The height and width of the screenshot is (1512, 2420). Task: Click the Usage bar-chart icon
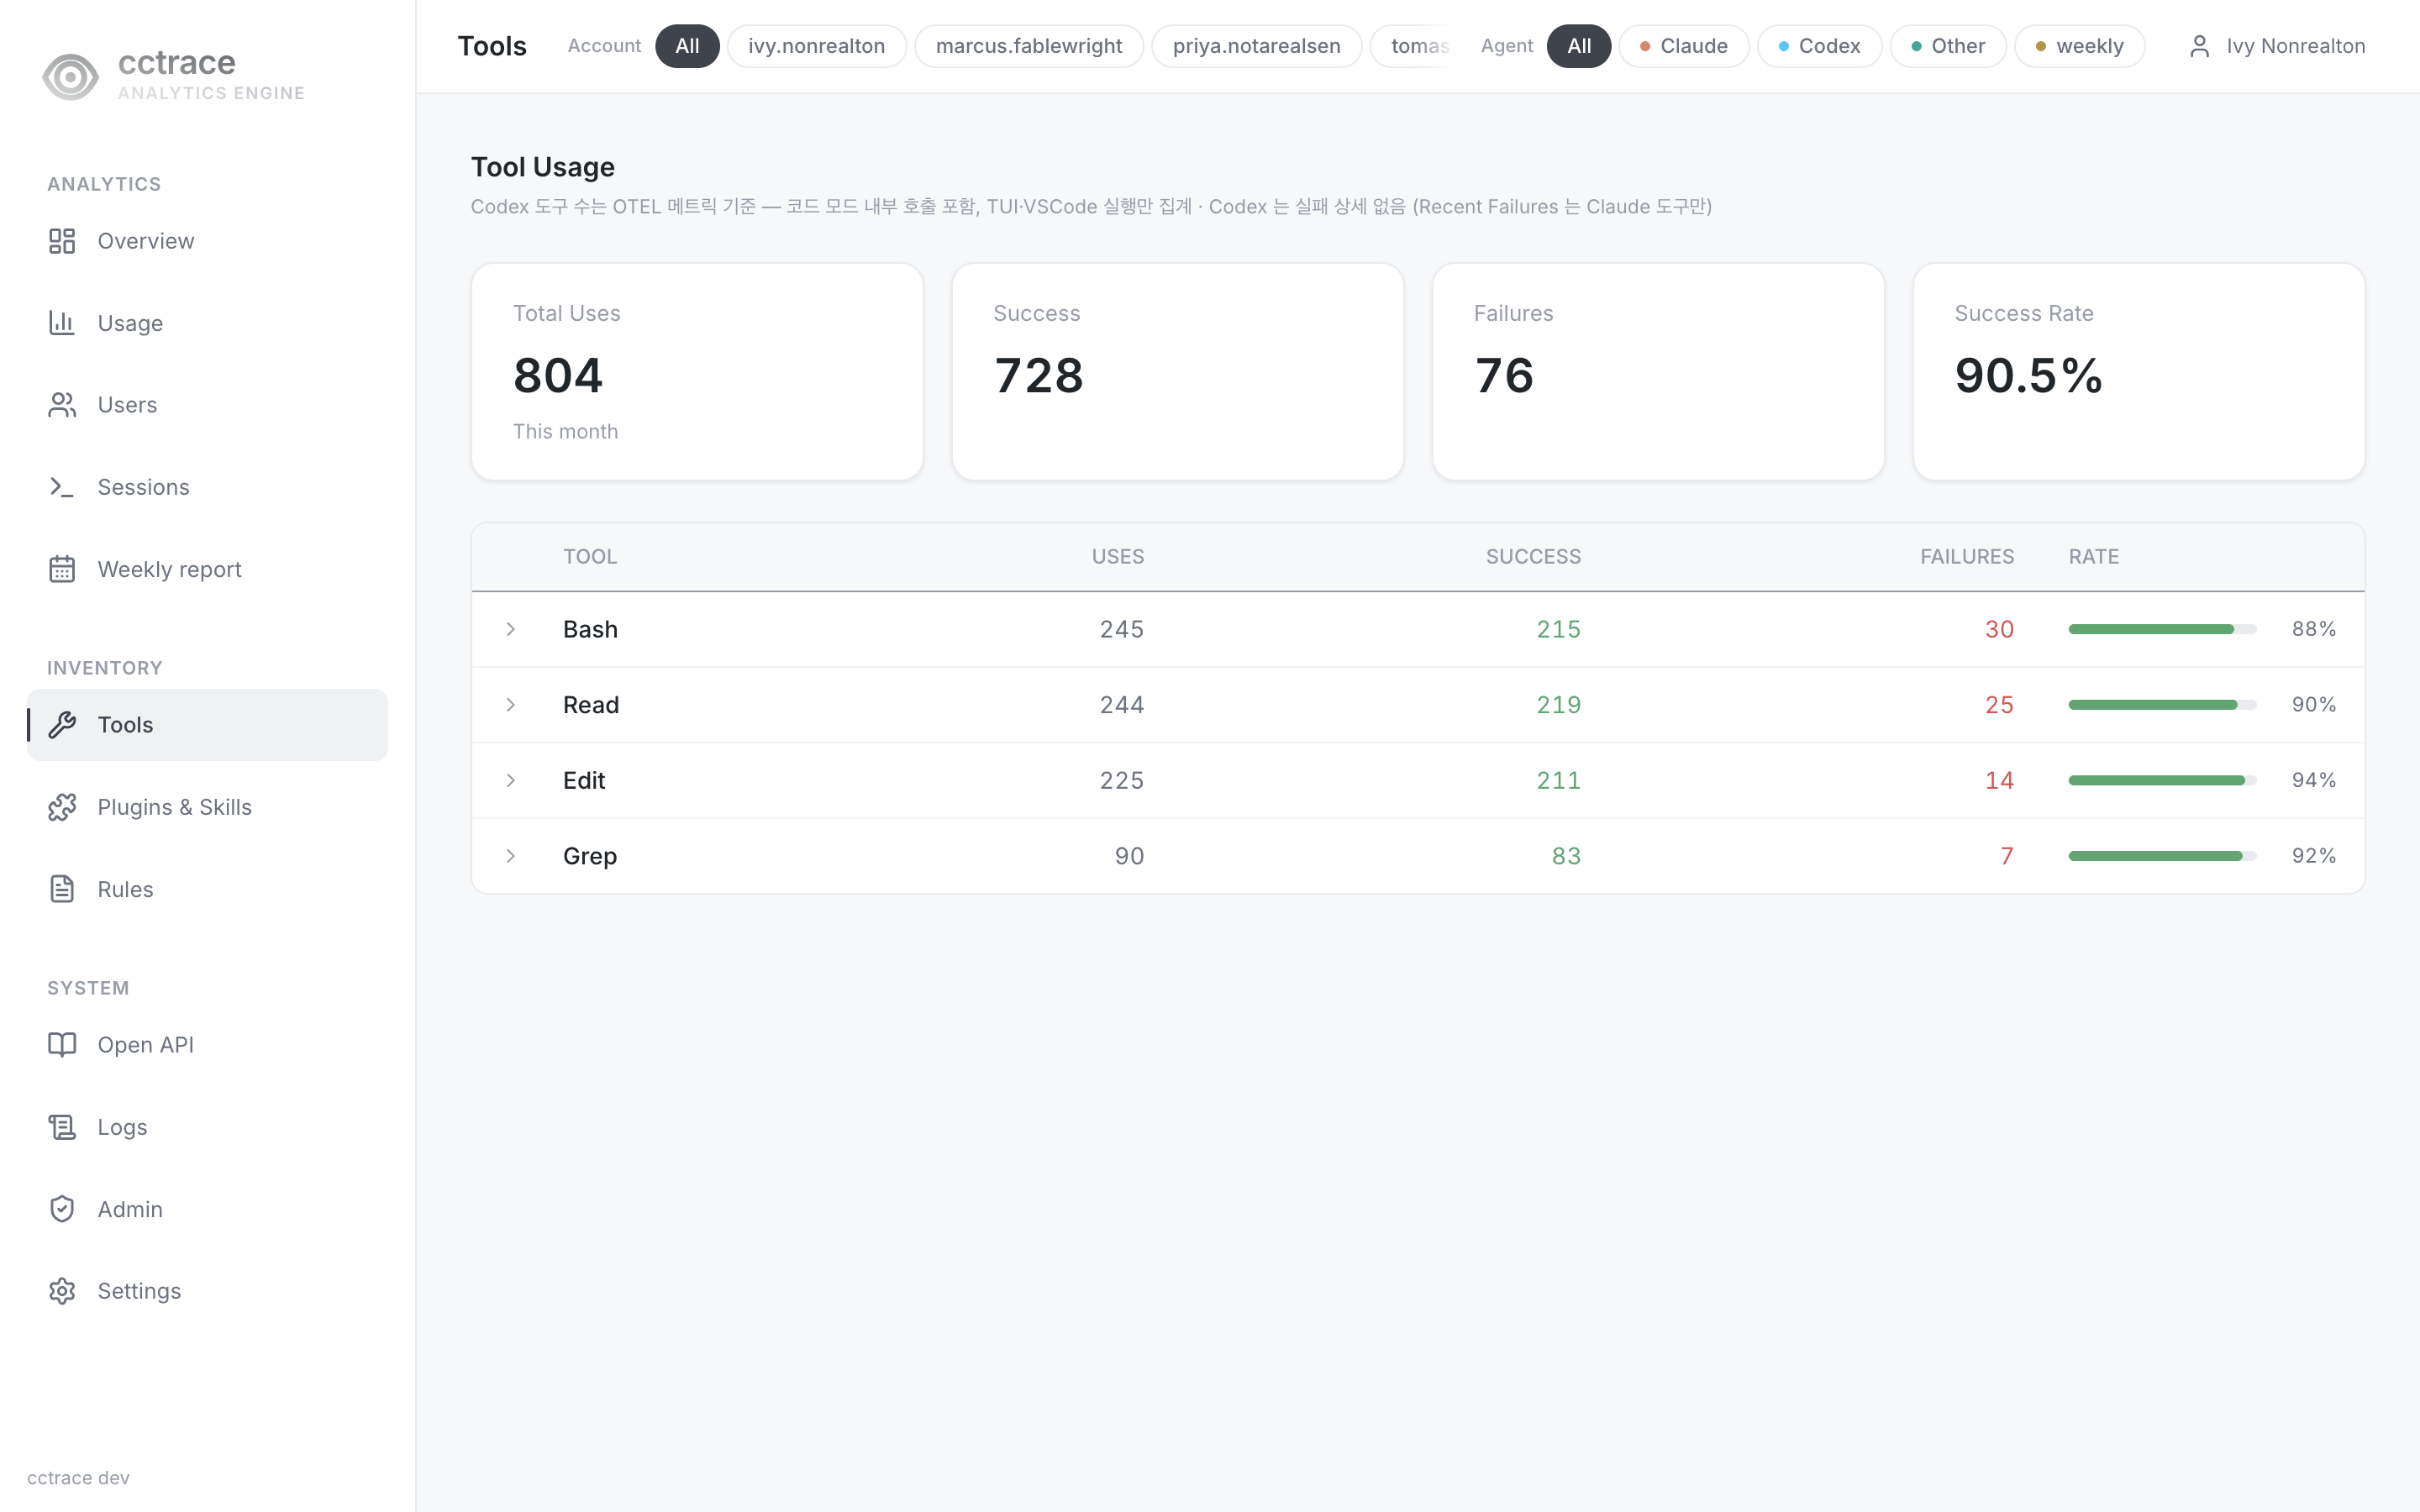(62, 323)
